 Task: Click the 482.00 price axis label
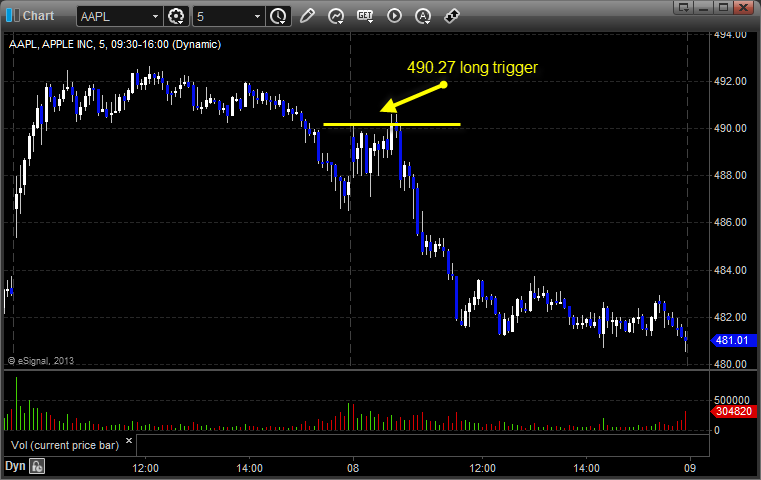tap(730, 317)
